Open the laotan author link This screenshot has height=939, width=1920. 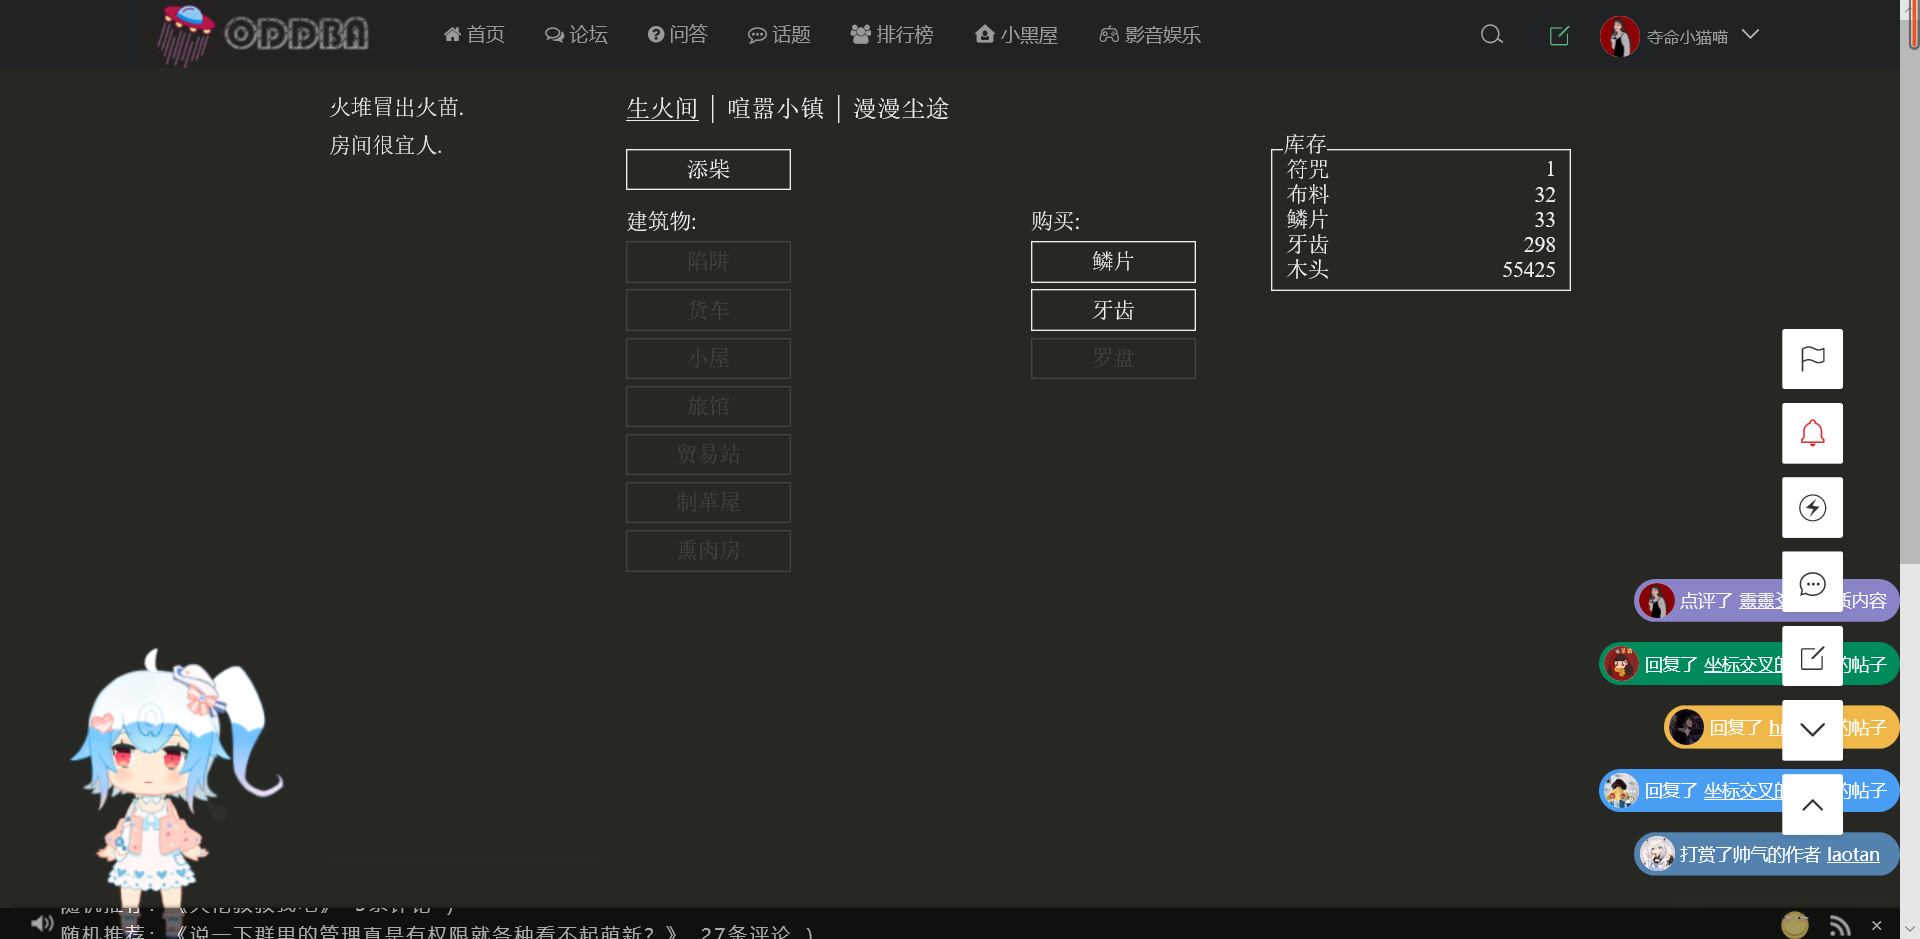point(1853,854)
